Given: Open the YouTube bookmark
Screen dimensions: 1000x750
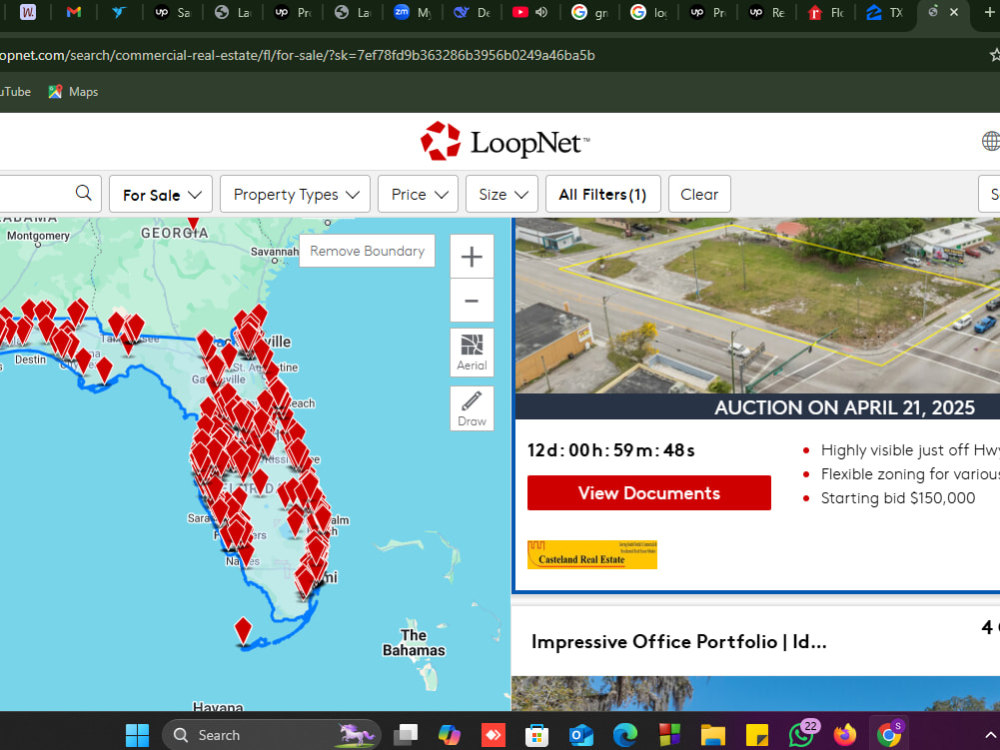Looking at the screenshot, I should click(x=14, y=92).
